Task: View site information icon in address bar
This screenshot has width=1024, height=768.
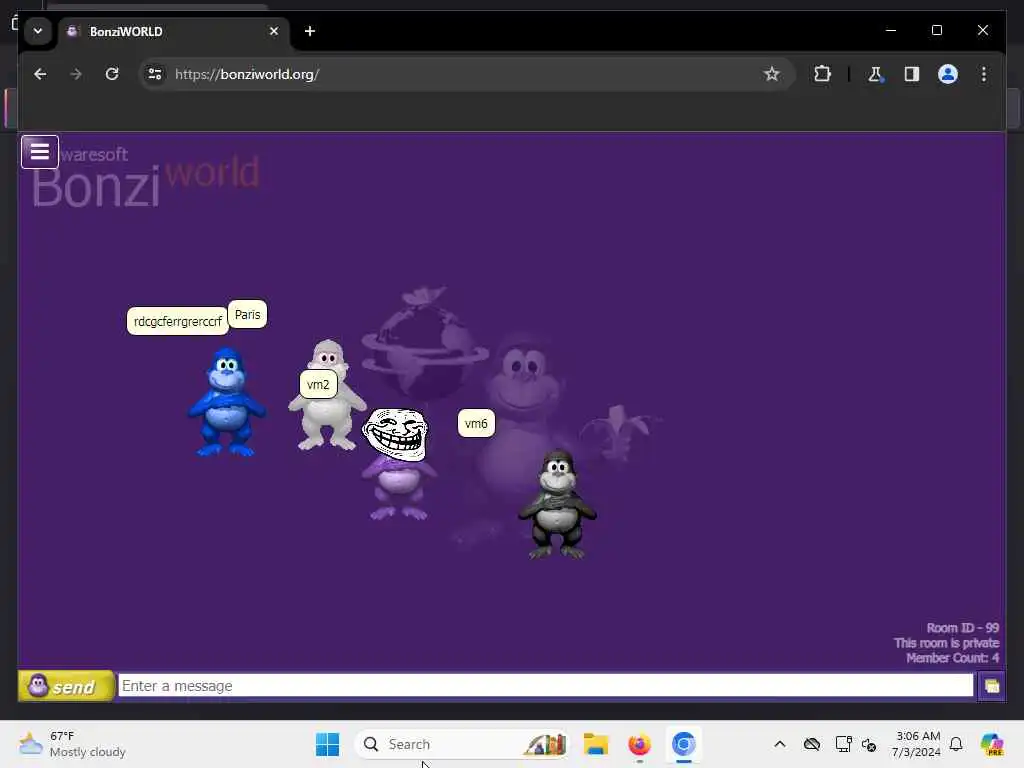Action: pyautogui.click(x=155, y=74)
